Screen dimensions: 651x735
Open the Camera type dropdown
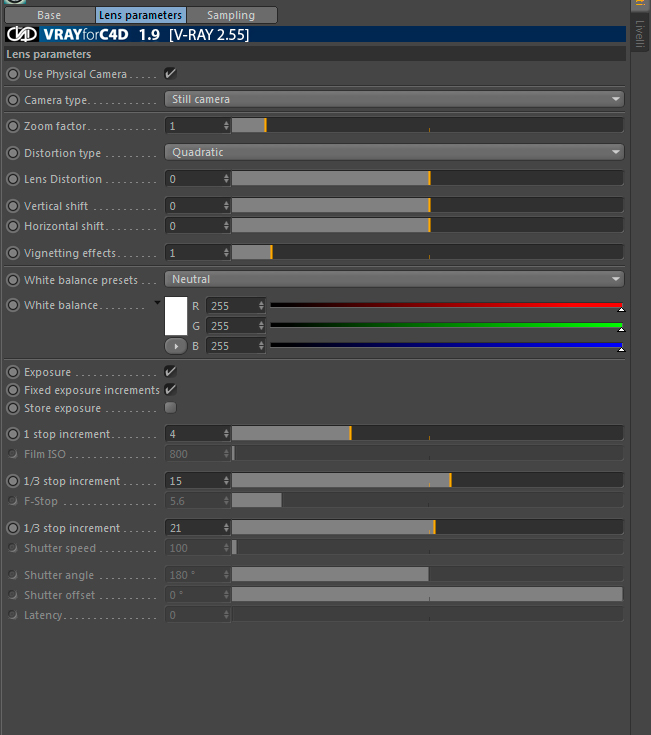[394, 99]
